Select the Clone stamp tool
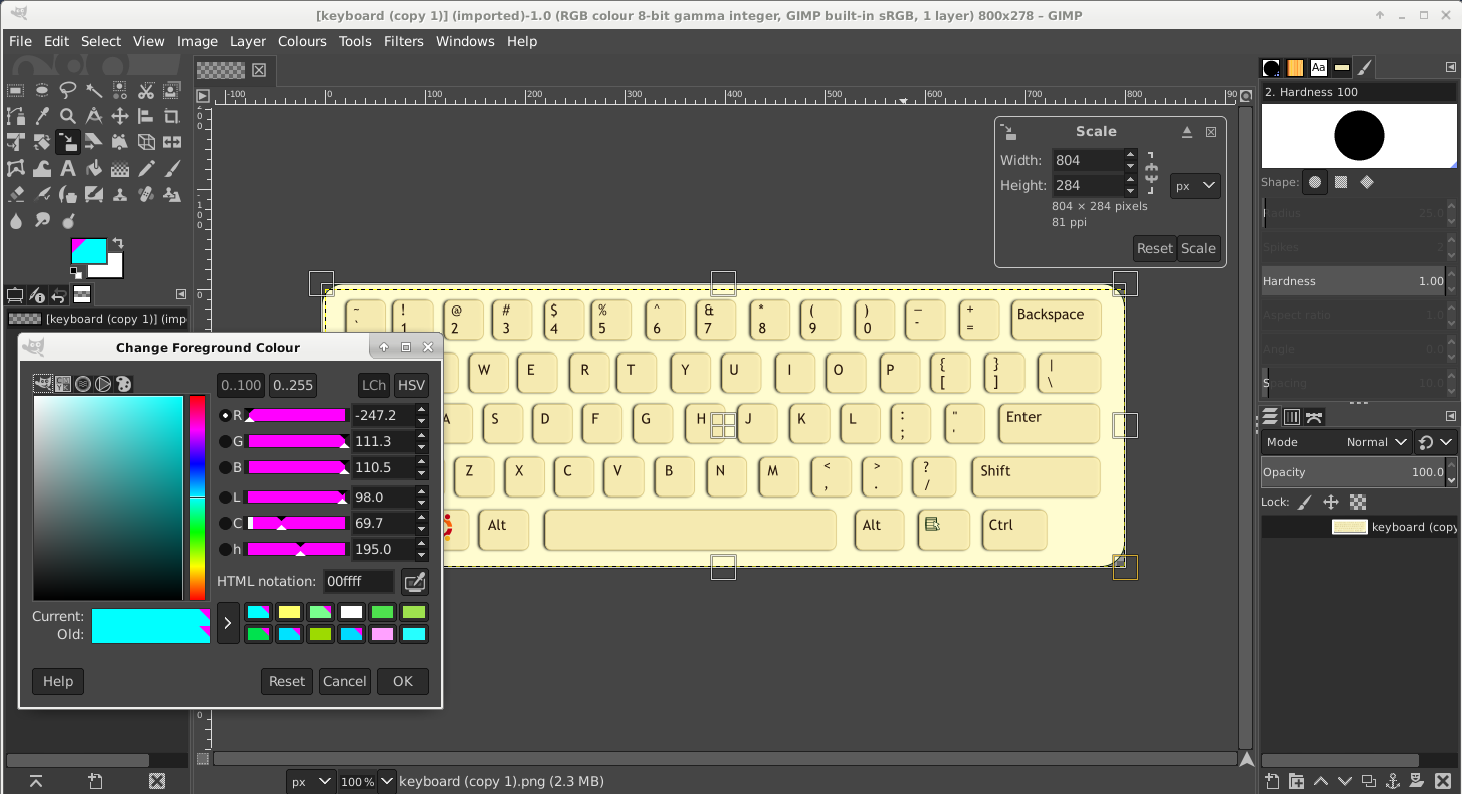 tap(119, 195)
